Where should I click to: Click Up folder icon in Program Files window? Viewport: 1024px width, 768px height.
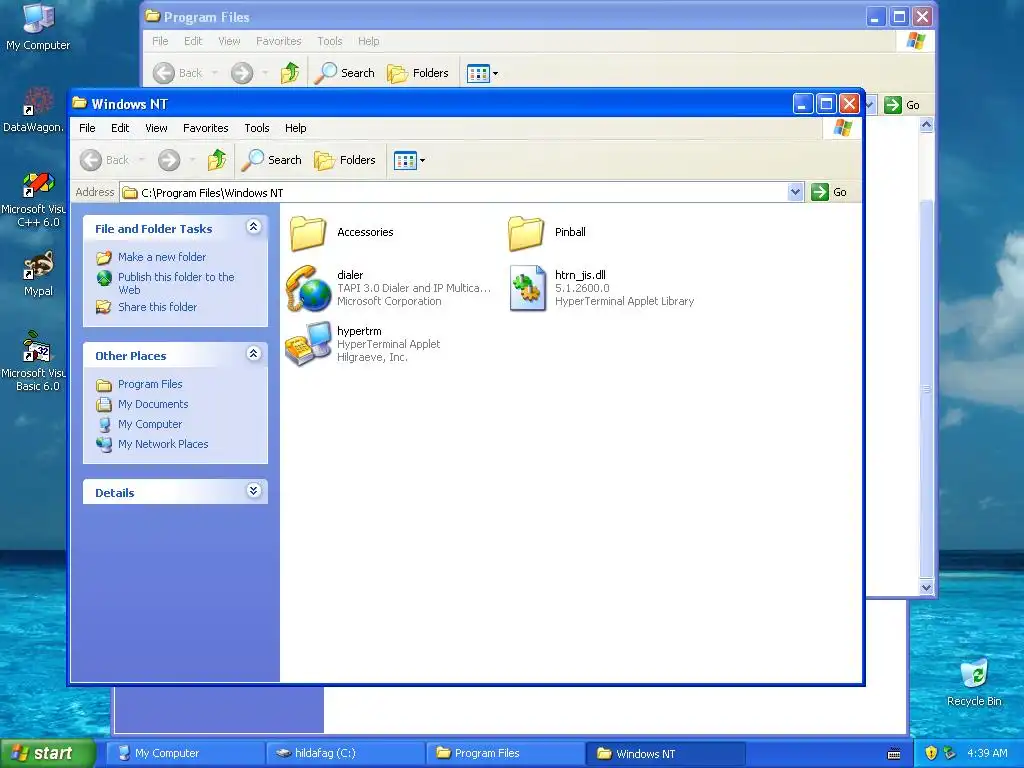[x=290, y=73]
